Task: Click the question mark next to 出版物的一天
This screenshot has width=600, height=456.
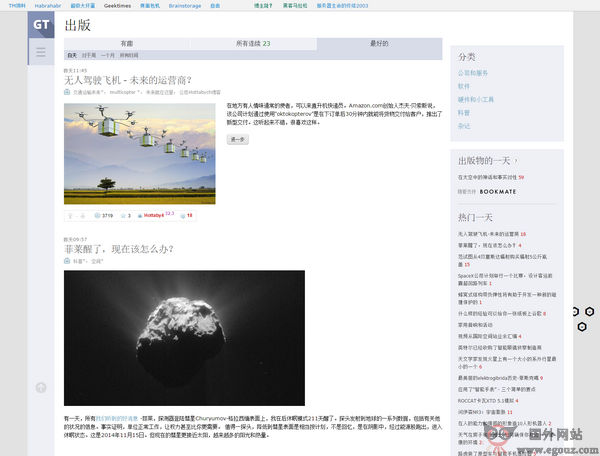Action: [516, 161]
